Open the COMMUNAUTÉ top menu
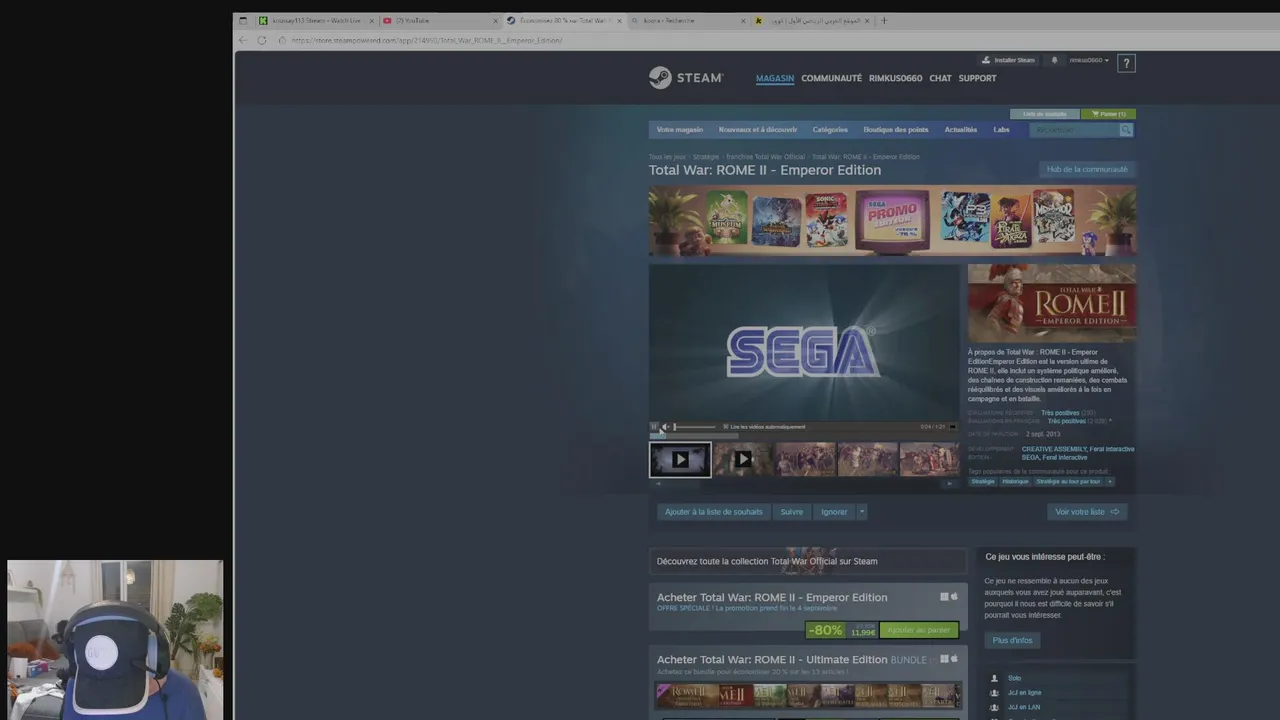1280x720 pixels. coord(831,78)
